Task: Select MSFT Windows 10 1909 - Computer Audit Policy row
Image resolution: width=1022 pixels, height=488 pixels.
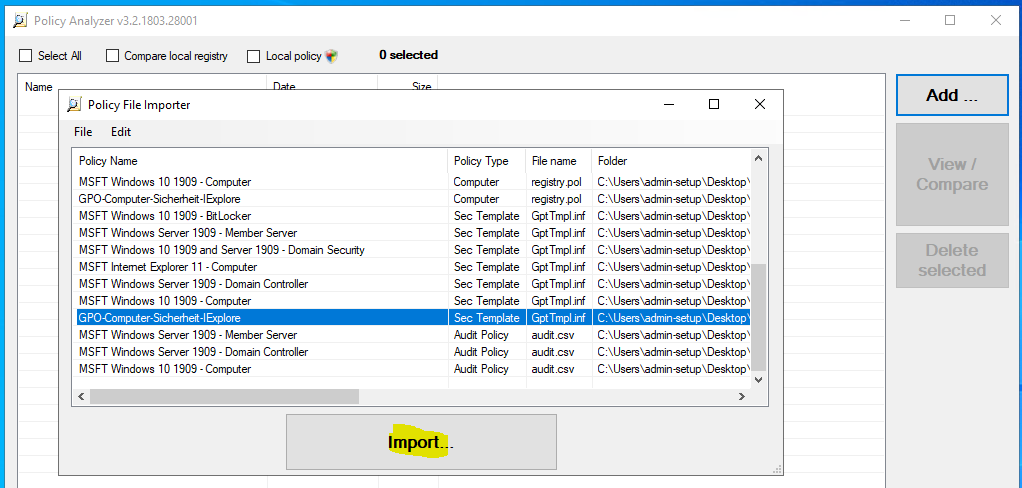Action: (x=412, y=369)
